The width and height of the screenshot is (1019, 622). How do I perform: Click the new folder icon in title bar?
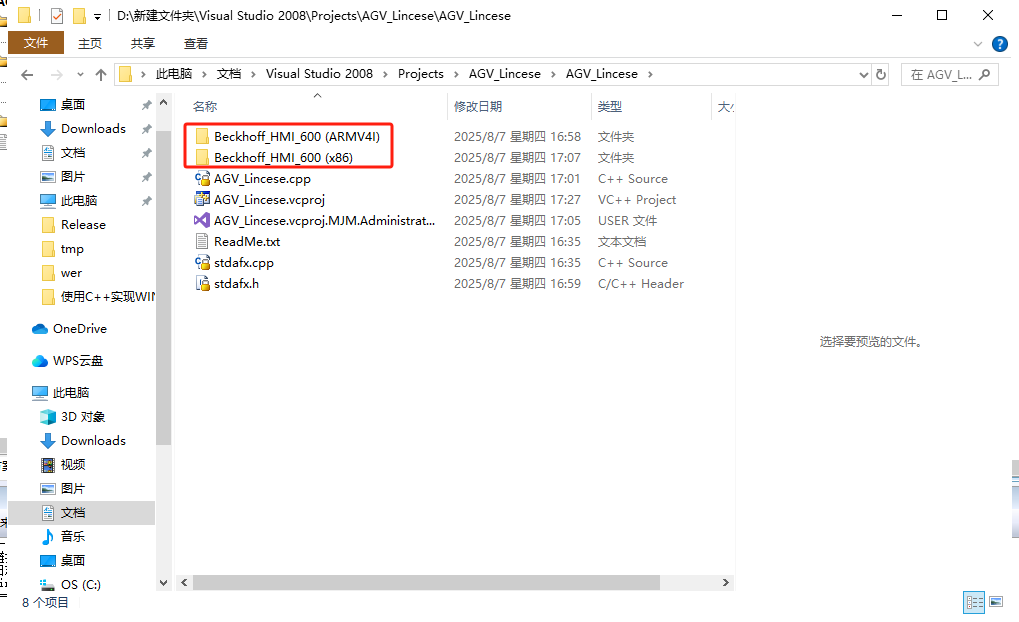(x=79, y=16)
